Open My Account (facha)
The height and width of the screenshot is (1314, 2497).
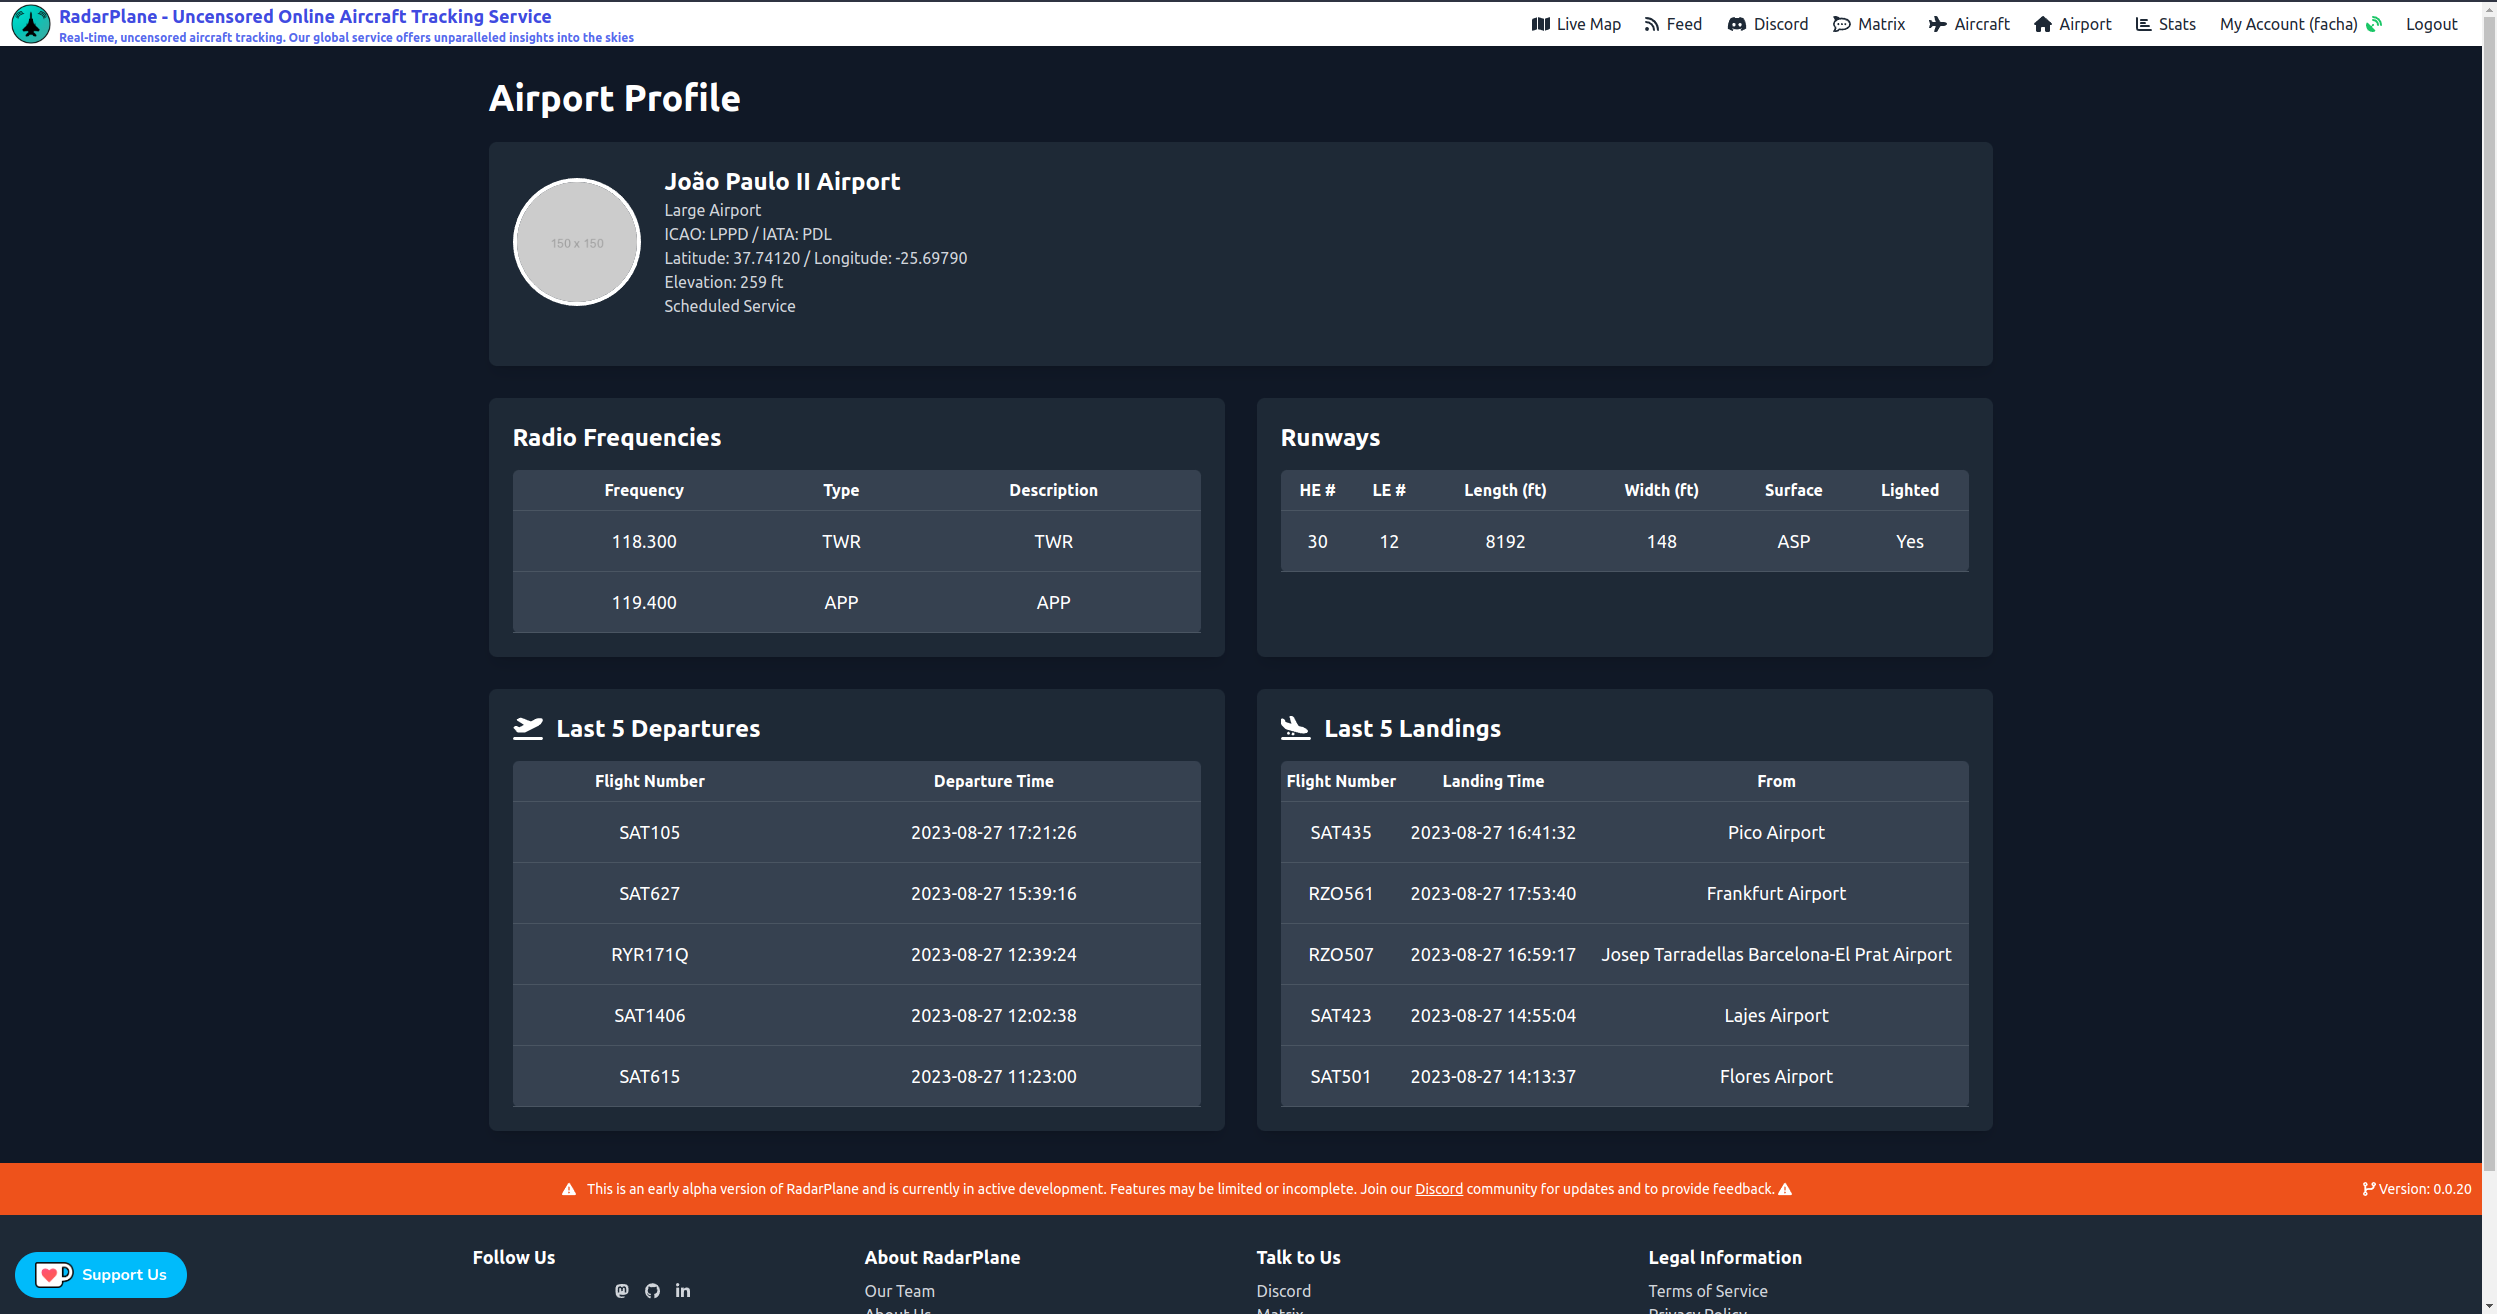point(2289,24)
